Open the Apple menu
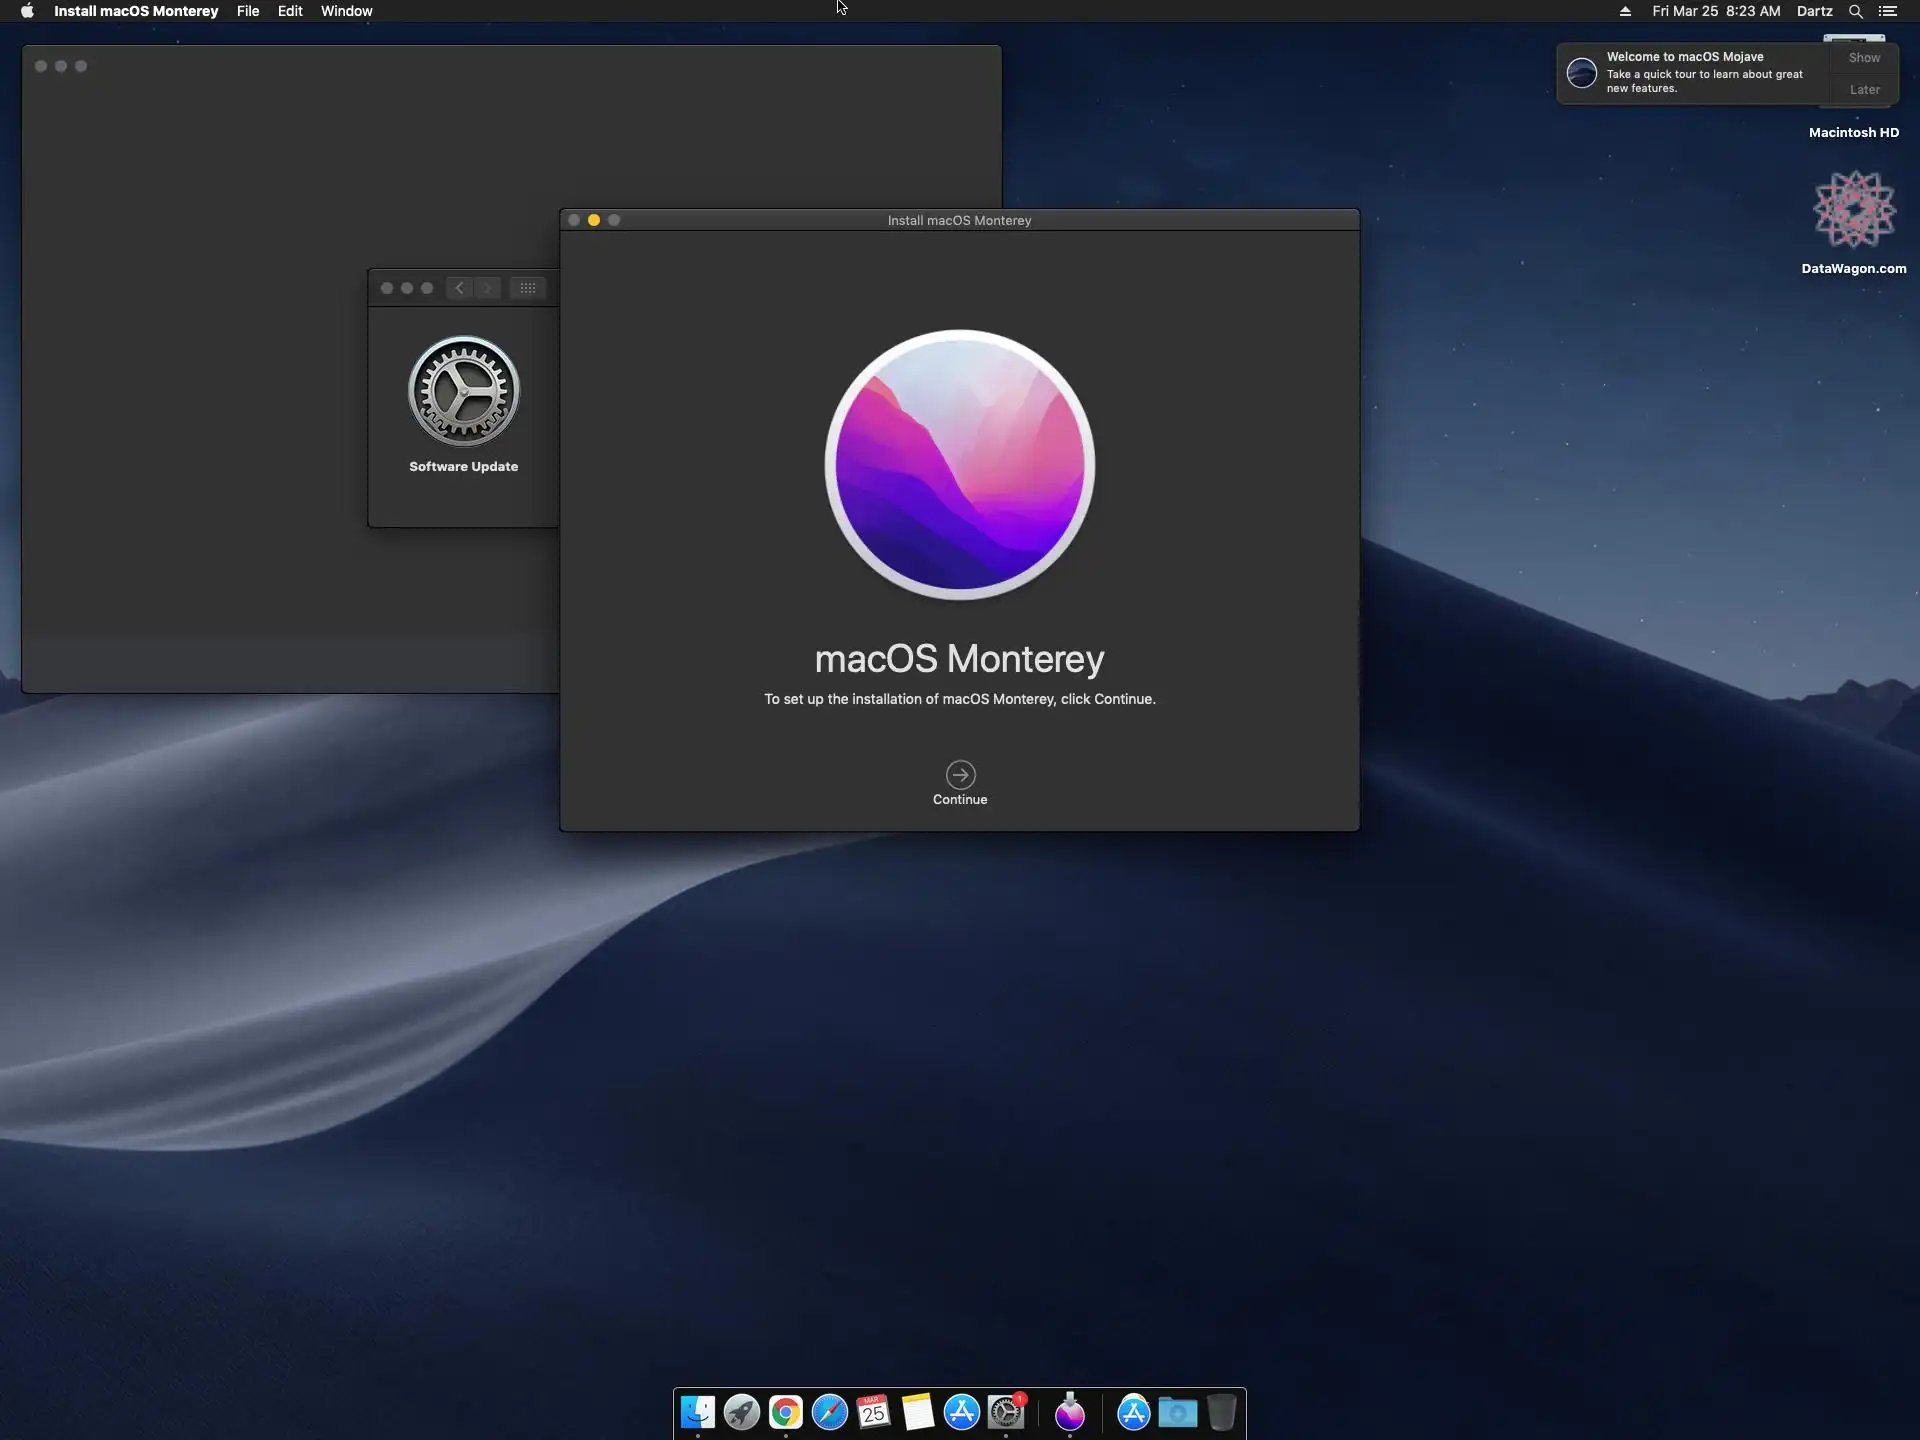The width and height of the screenshot is (1920, 1440). point(27,11)
